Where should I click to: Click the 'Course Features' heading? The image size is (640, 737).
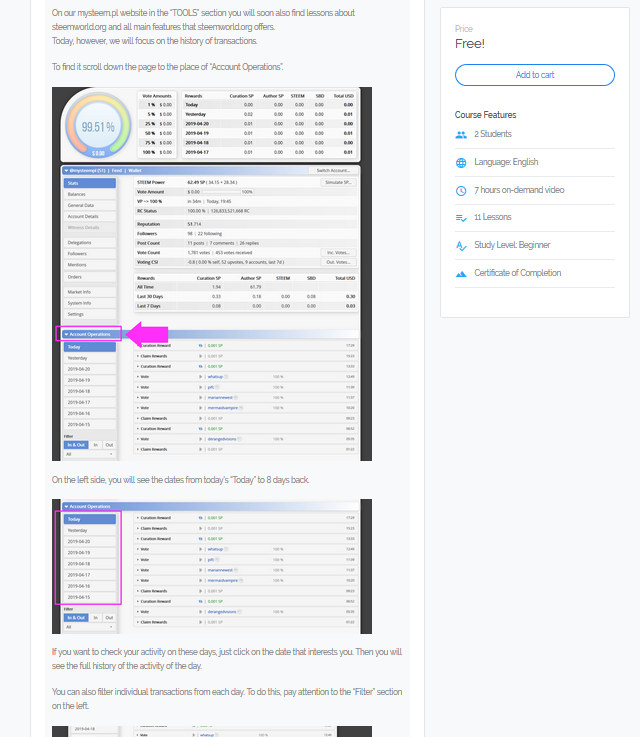tap(485, 115)
